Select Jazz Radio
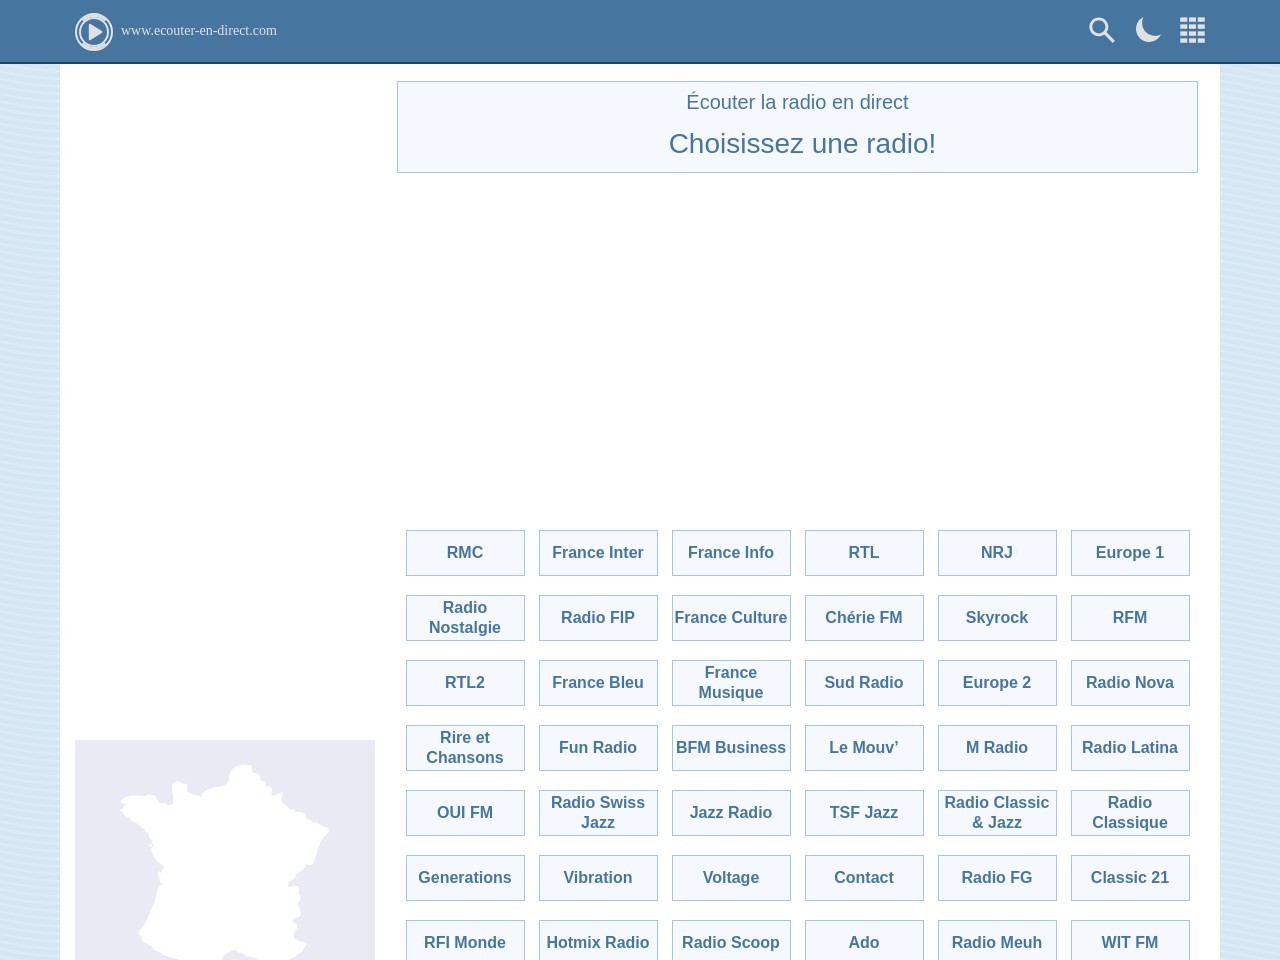Image resolution: width=1280 pixels, height=960 pixels. click(x=731, y=813)
